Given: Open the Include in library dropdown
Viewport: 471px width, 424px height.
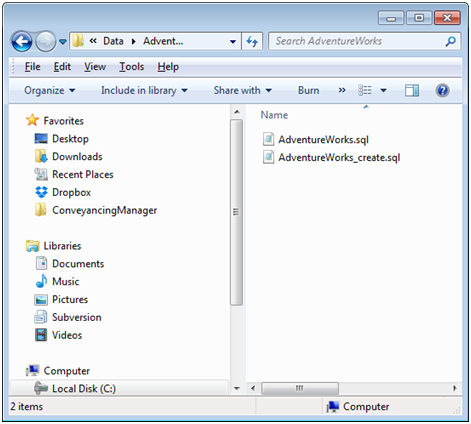Looking at the screenshot, I should (144, 90).
